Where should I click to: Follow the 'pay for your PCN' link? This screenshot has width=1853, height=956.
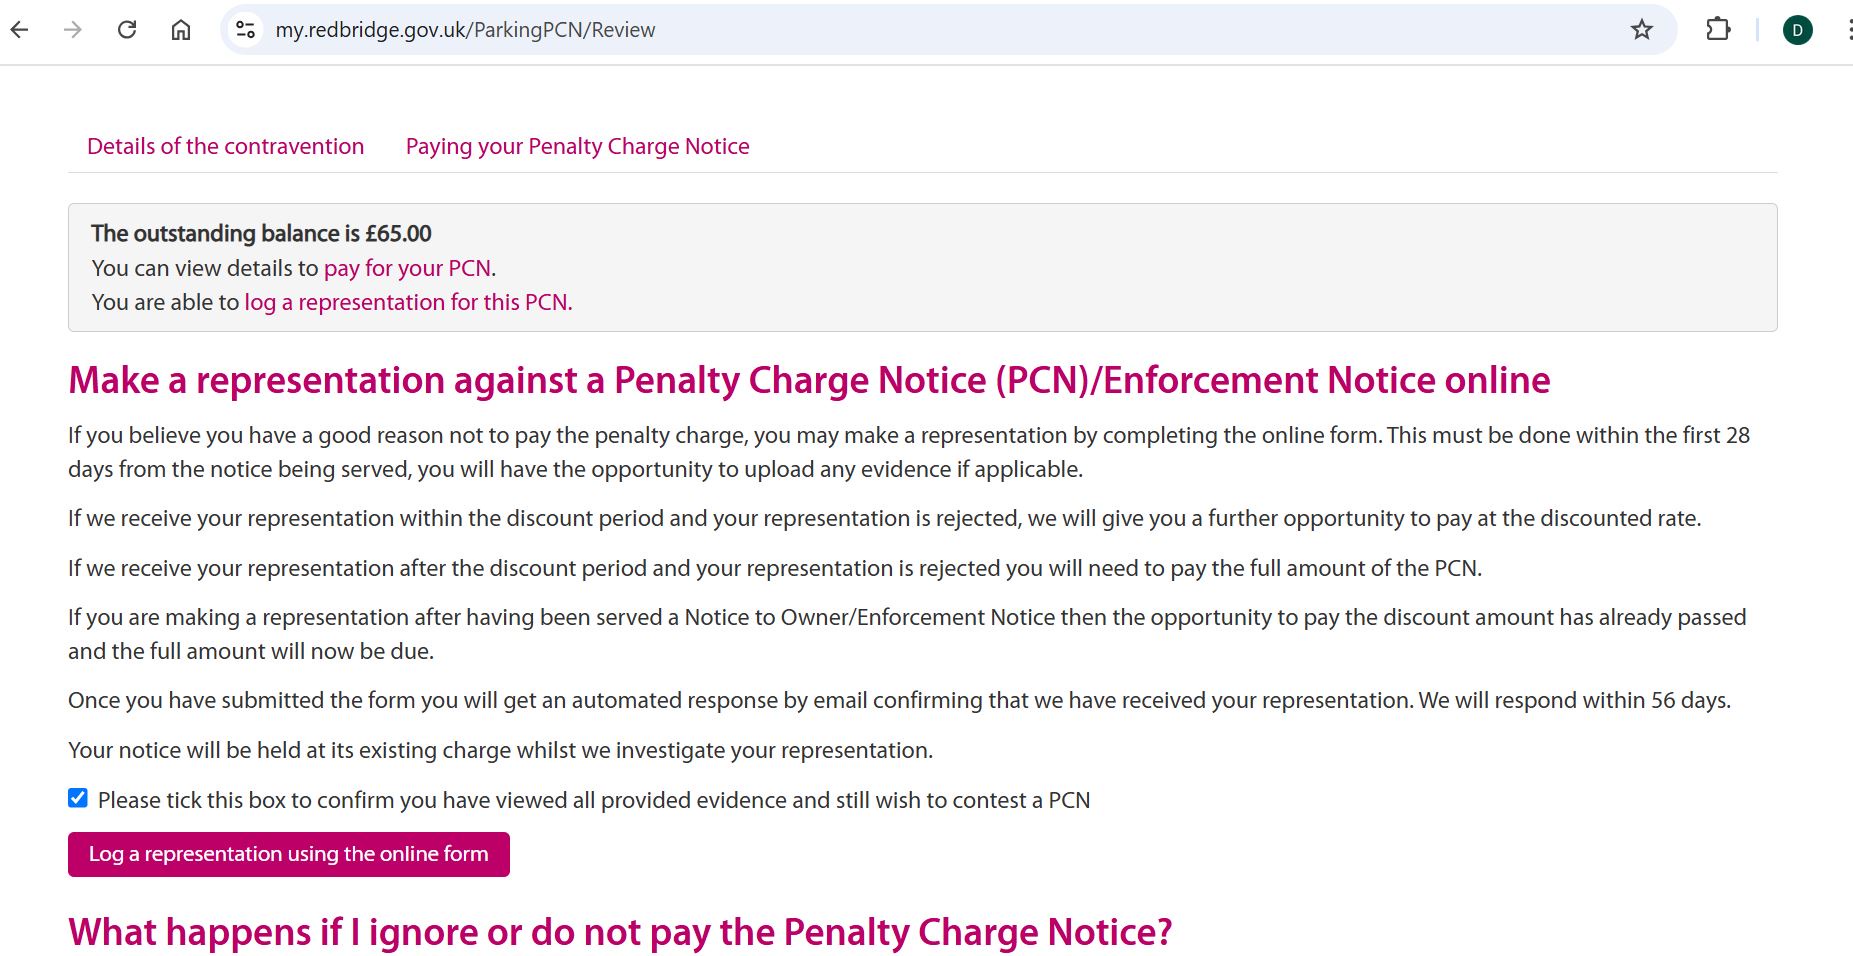click(407, 268)
